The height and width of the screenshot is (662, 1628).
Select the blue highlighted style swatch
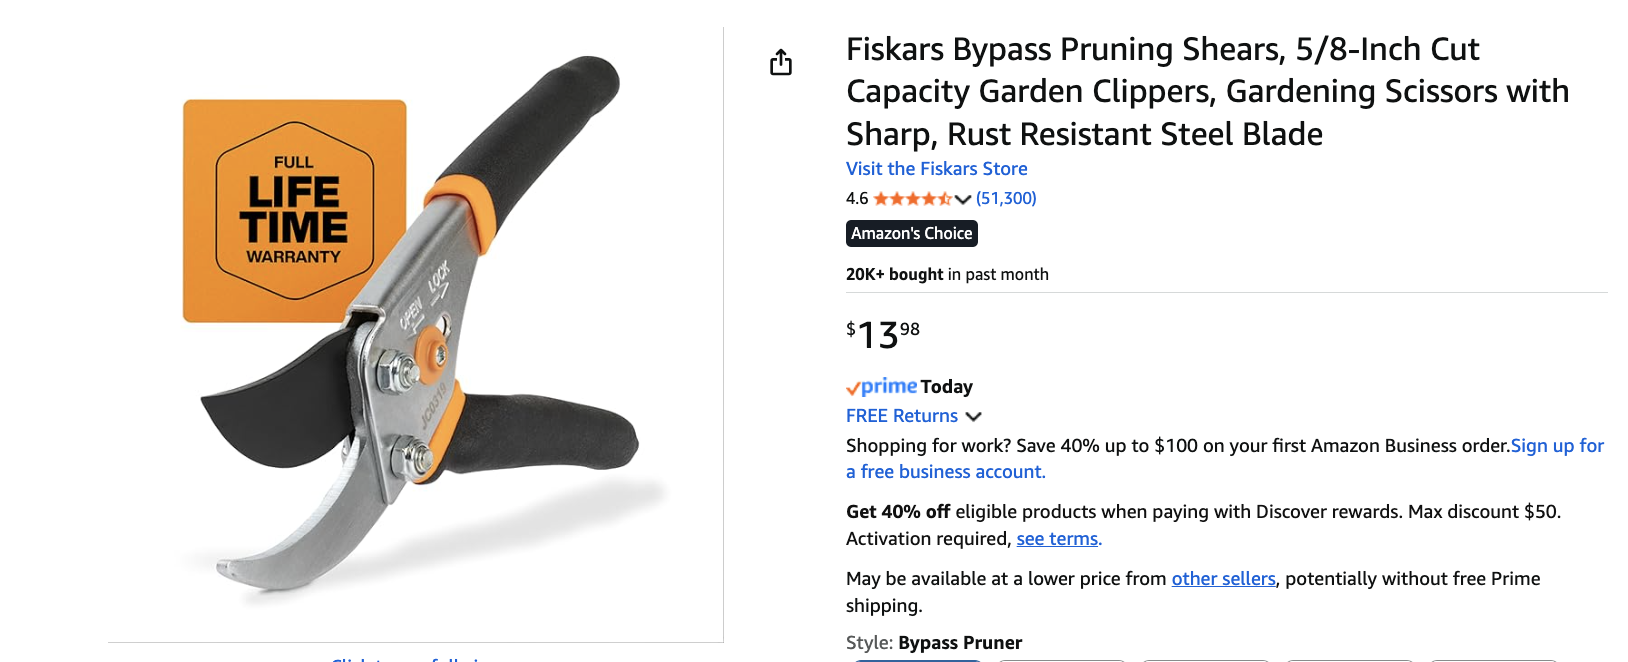tap(916, 660)
